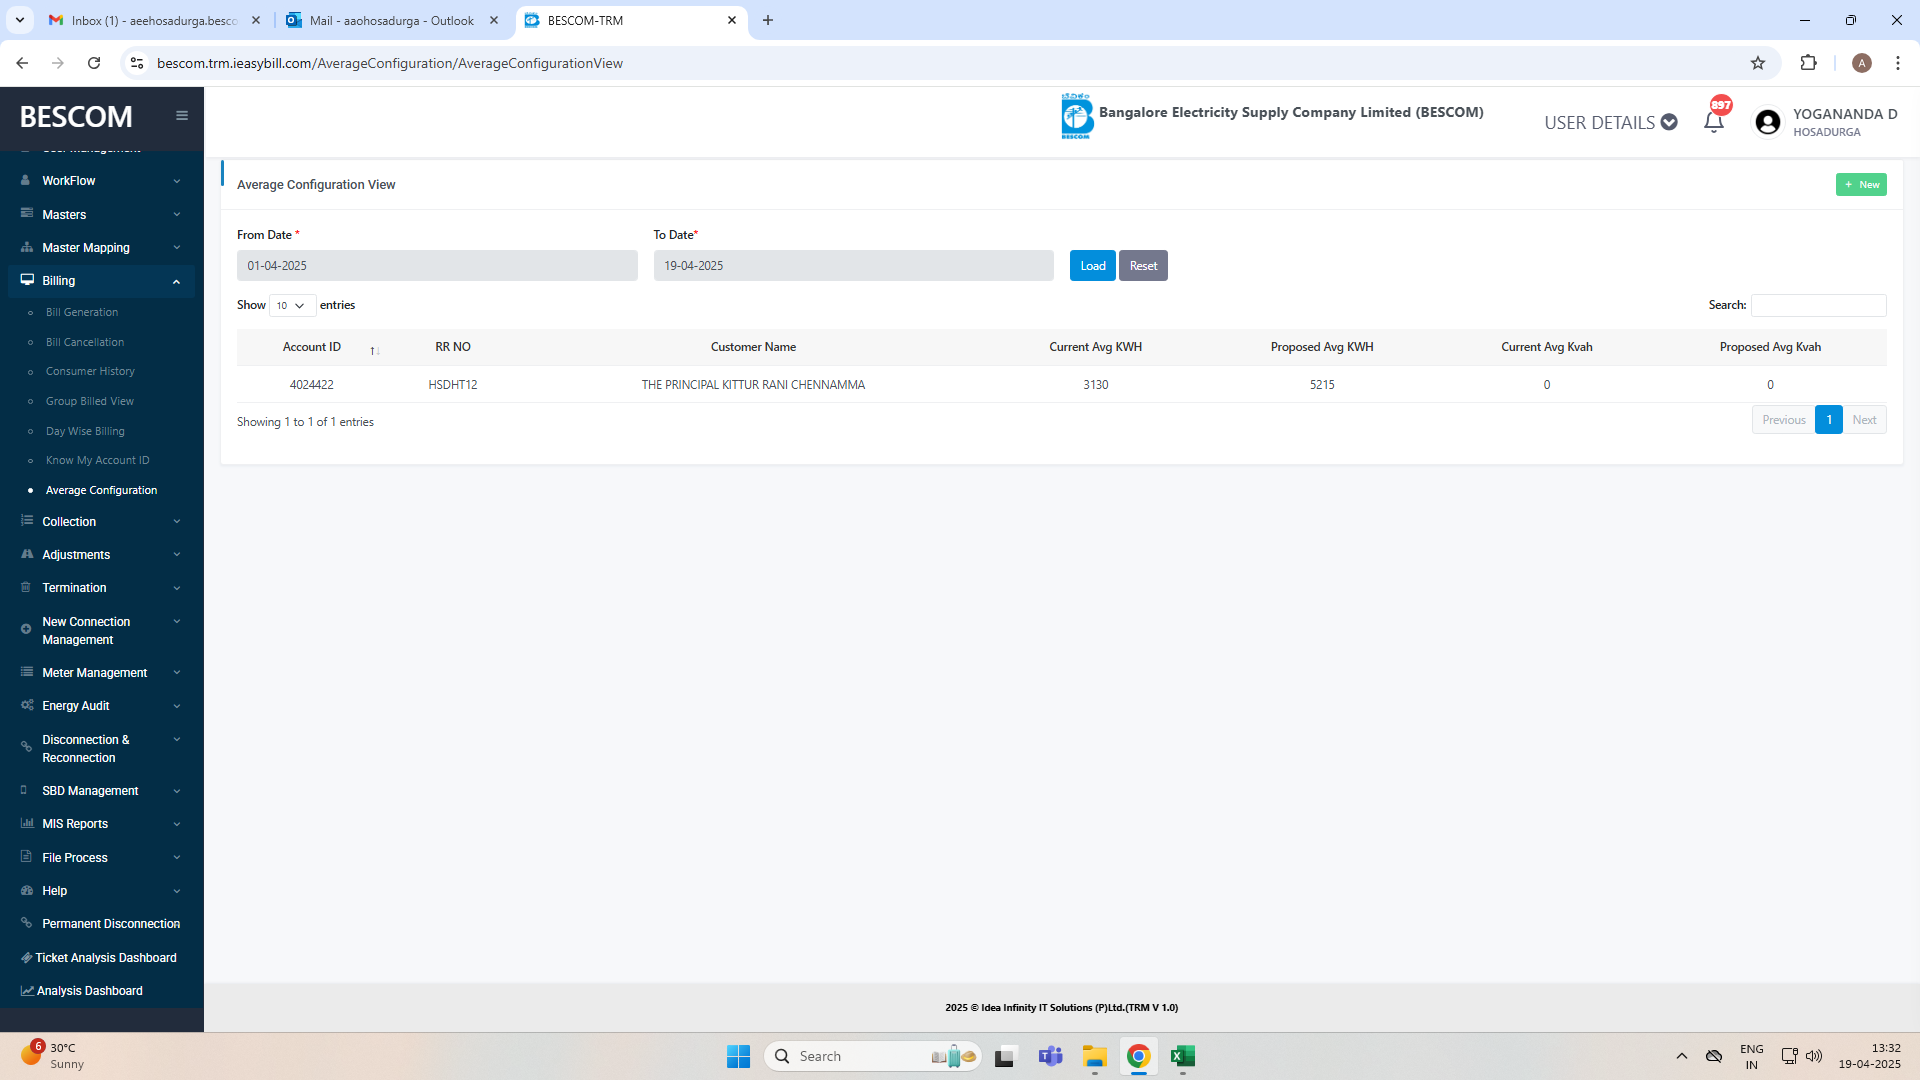The height and width of the screenshot is (1080, 1920).
Task: Expand Meter Management sidebar menu
Action: click(x=100, y=673)
